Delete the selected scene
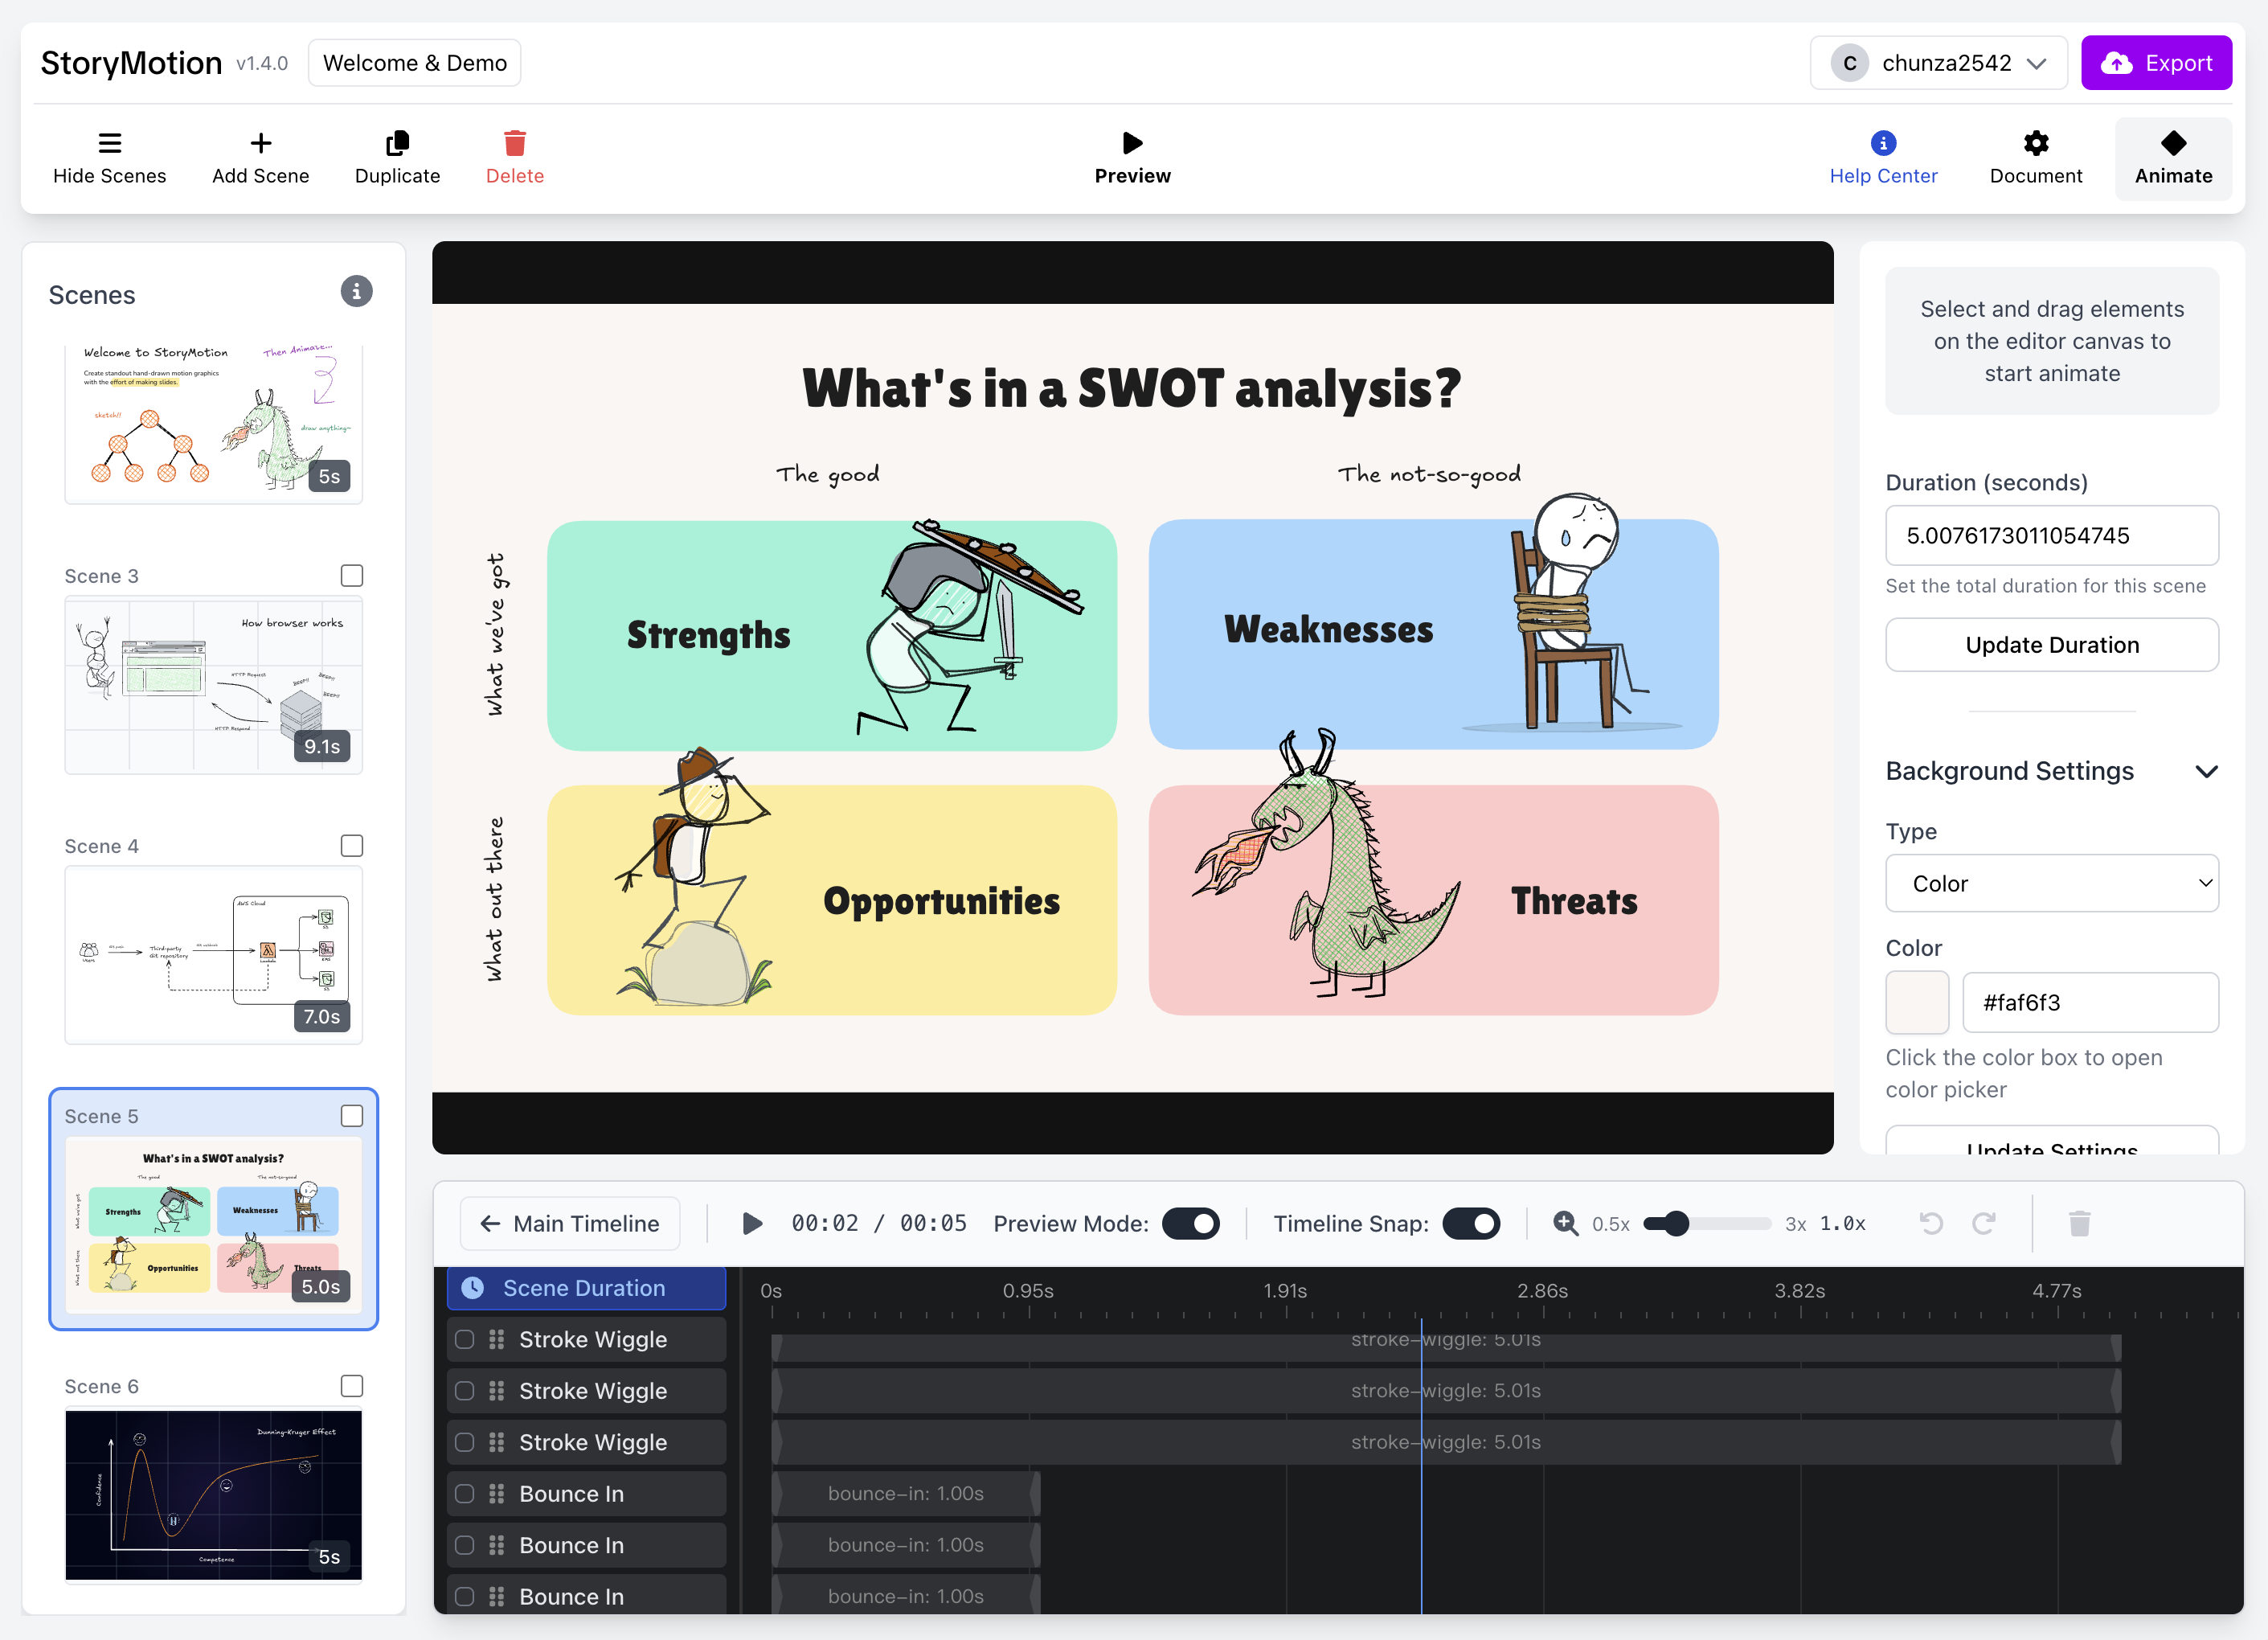 pos(515,157)
